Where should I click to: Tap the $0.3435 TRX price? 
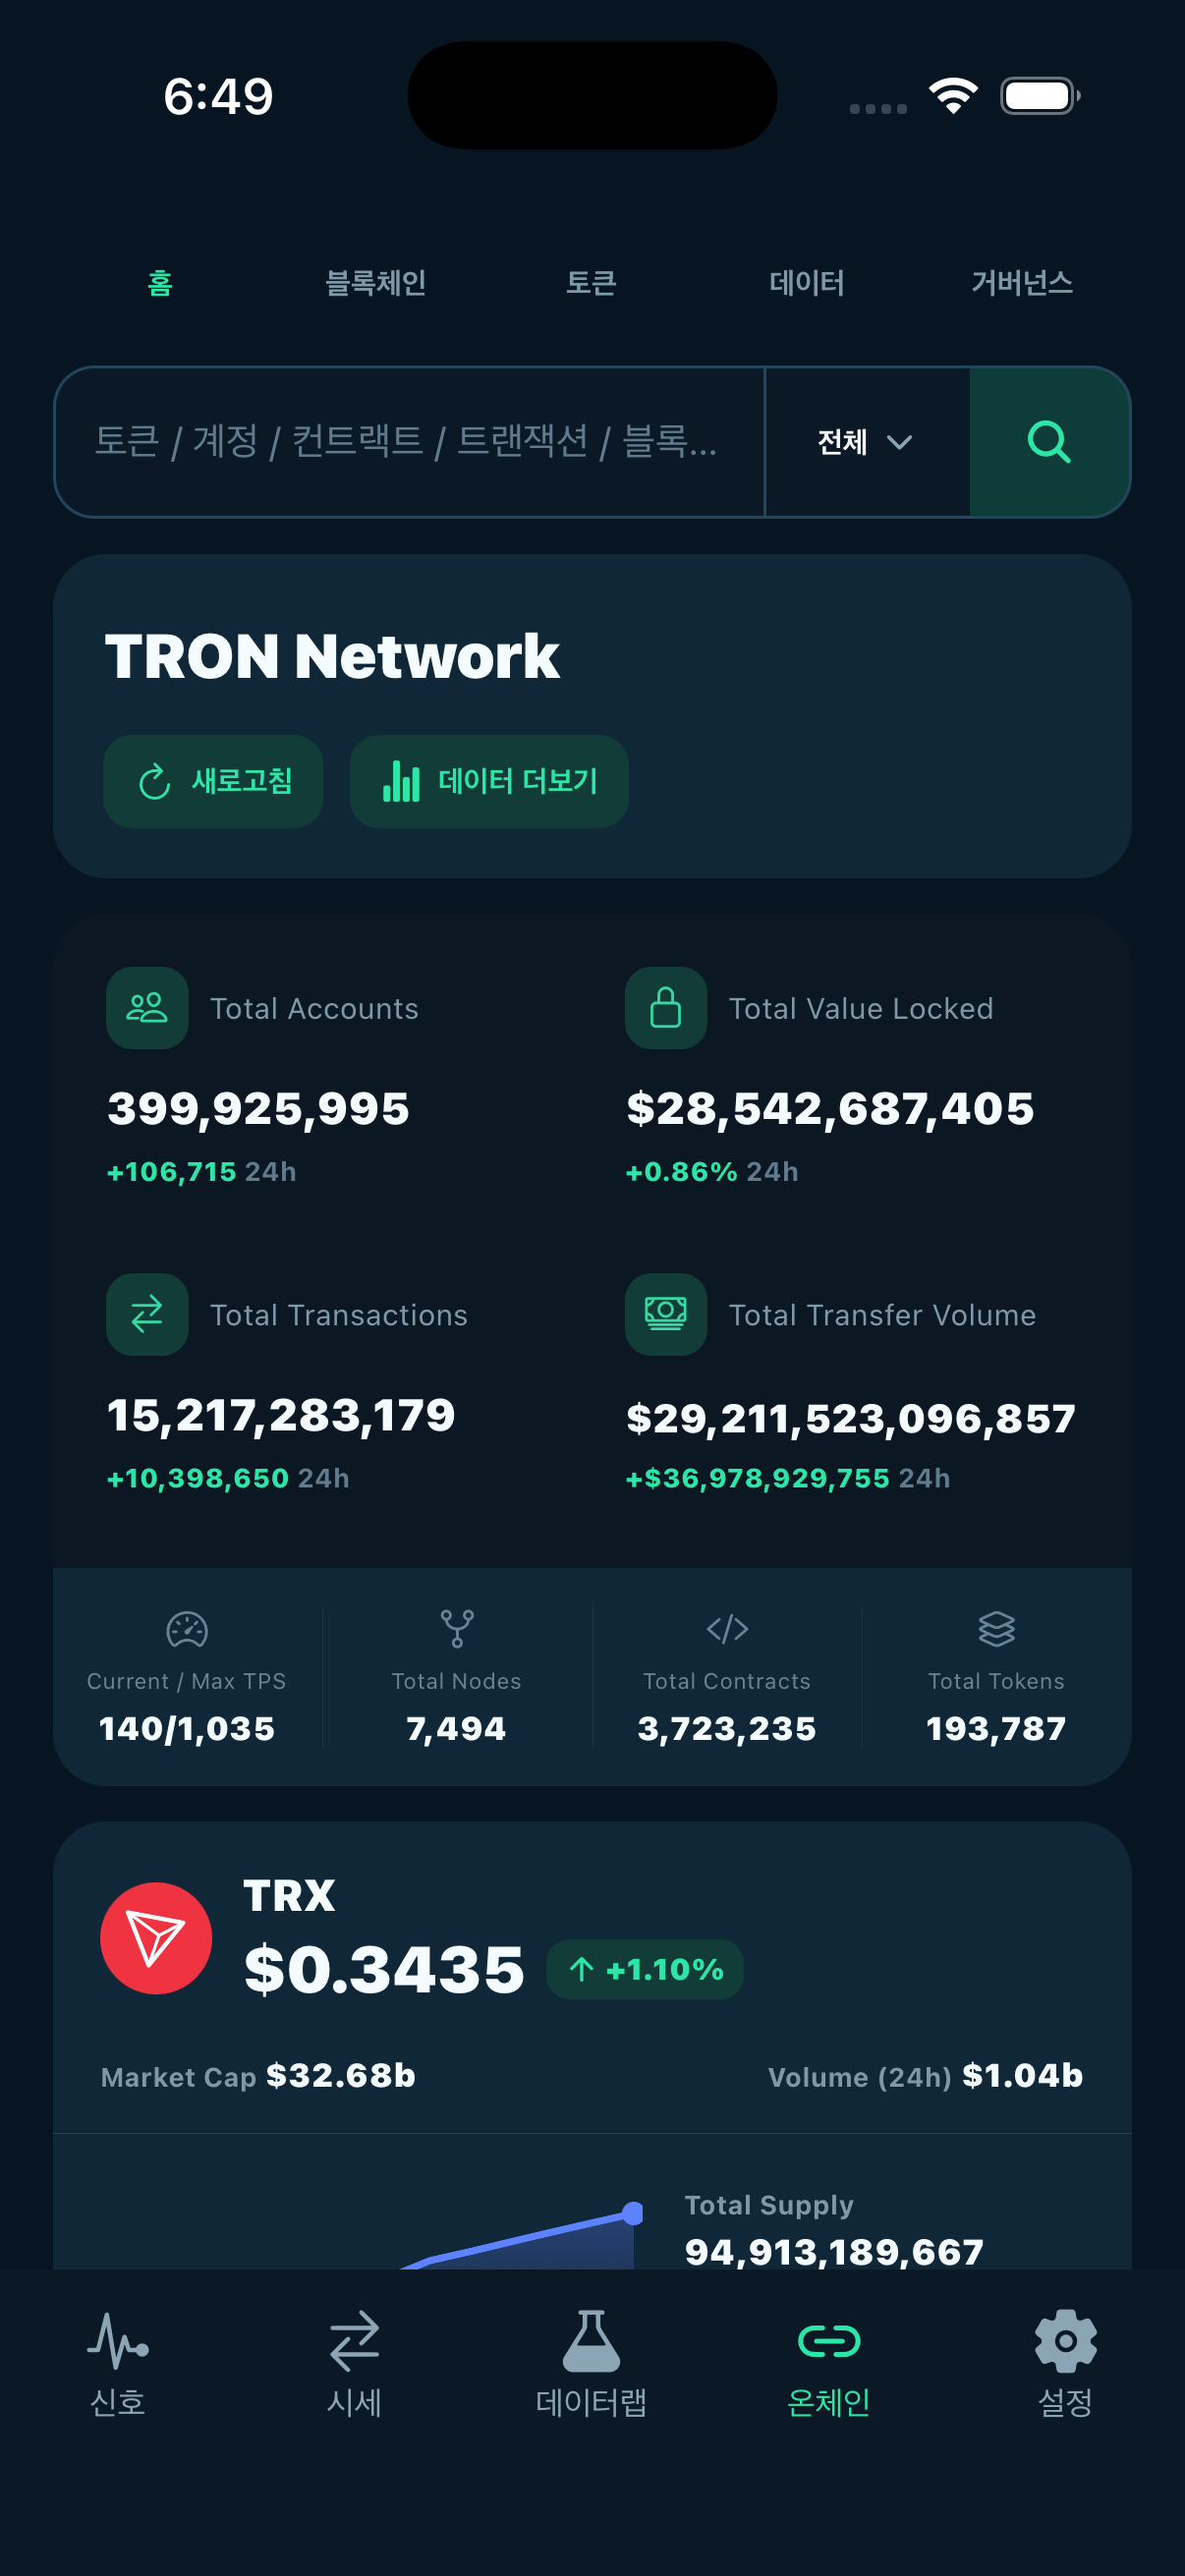click(x=385, y=1969)
